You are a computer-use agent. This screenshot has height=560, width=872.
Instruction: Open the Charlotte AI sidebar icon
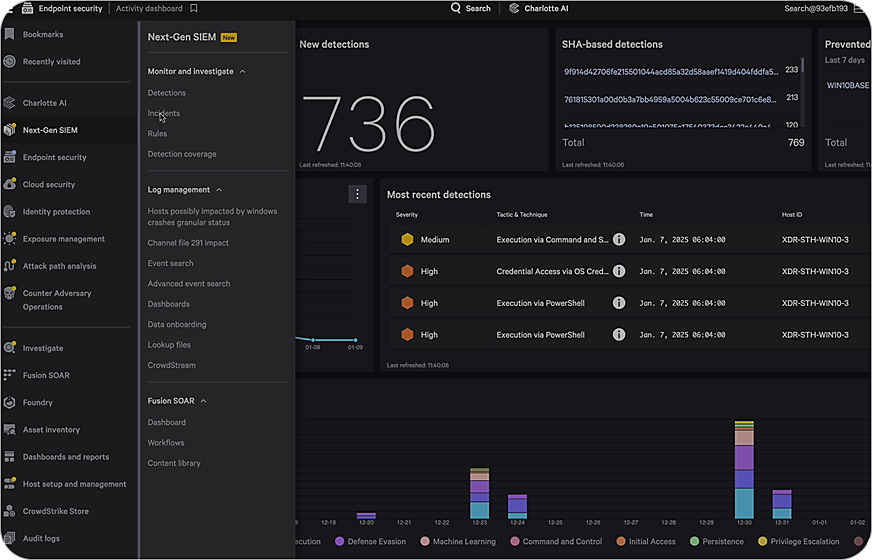tap(10, 103)
